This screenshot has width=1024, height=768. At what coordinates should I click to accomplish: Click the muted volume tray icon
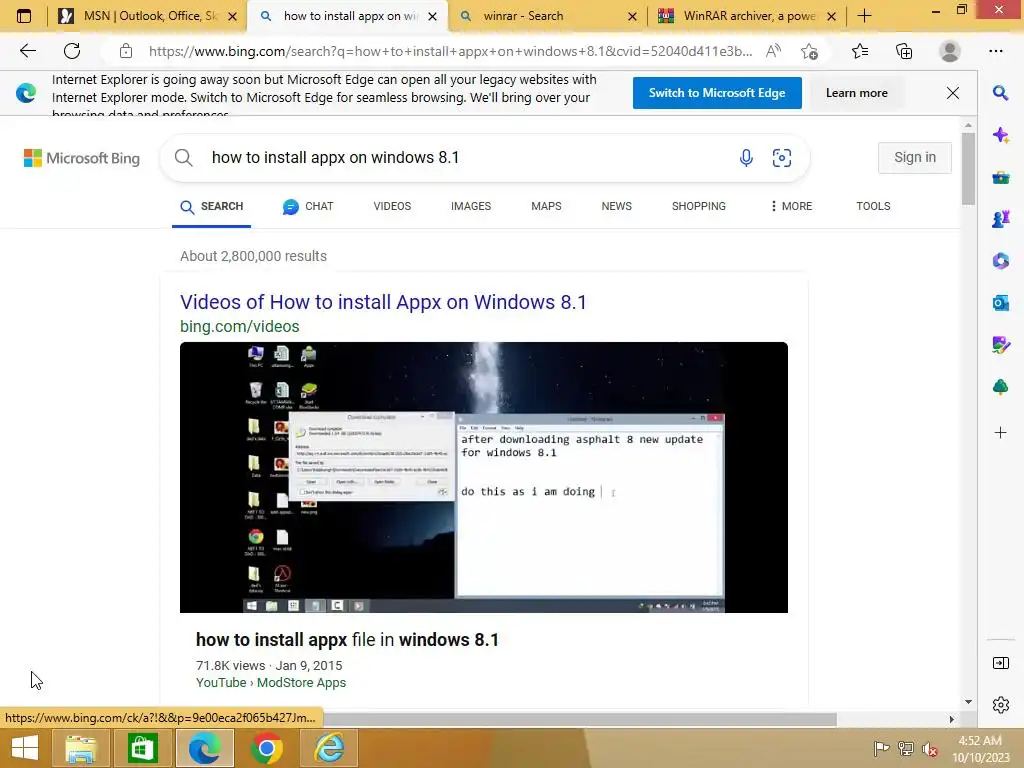(x=930, y=749)
